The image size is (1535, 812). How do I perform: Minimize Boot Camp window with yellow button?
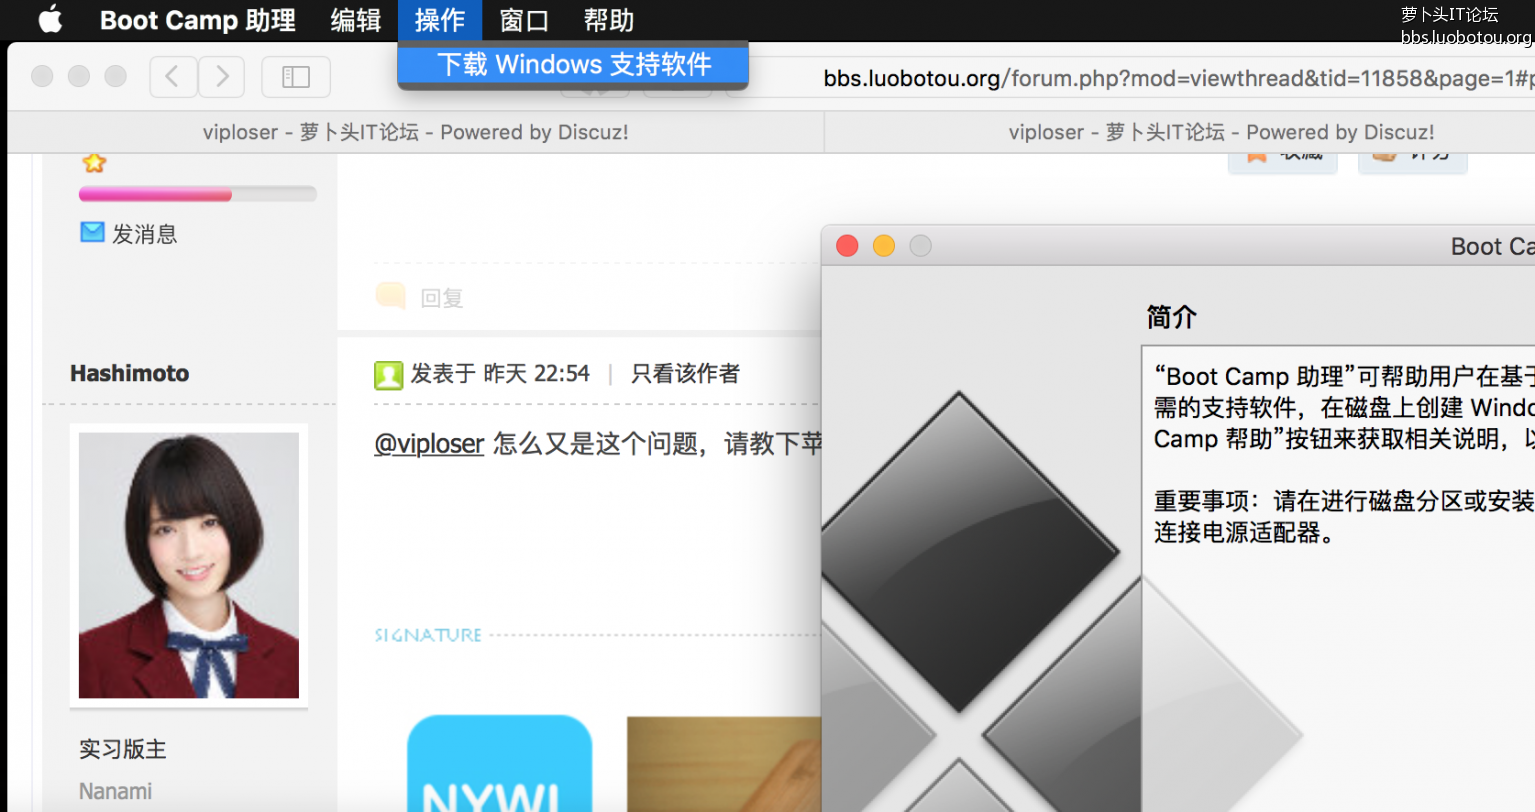(x=884, y=246)
